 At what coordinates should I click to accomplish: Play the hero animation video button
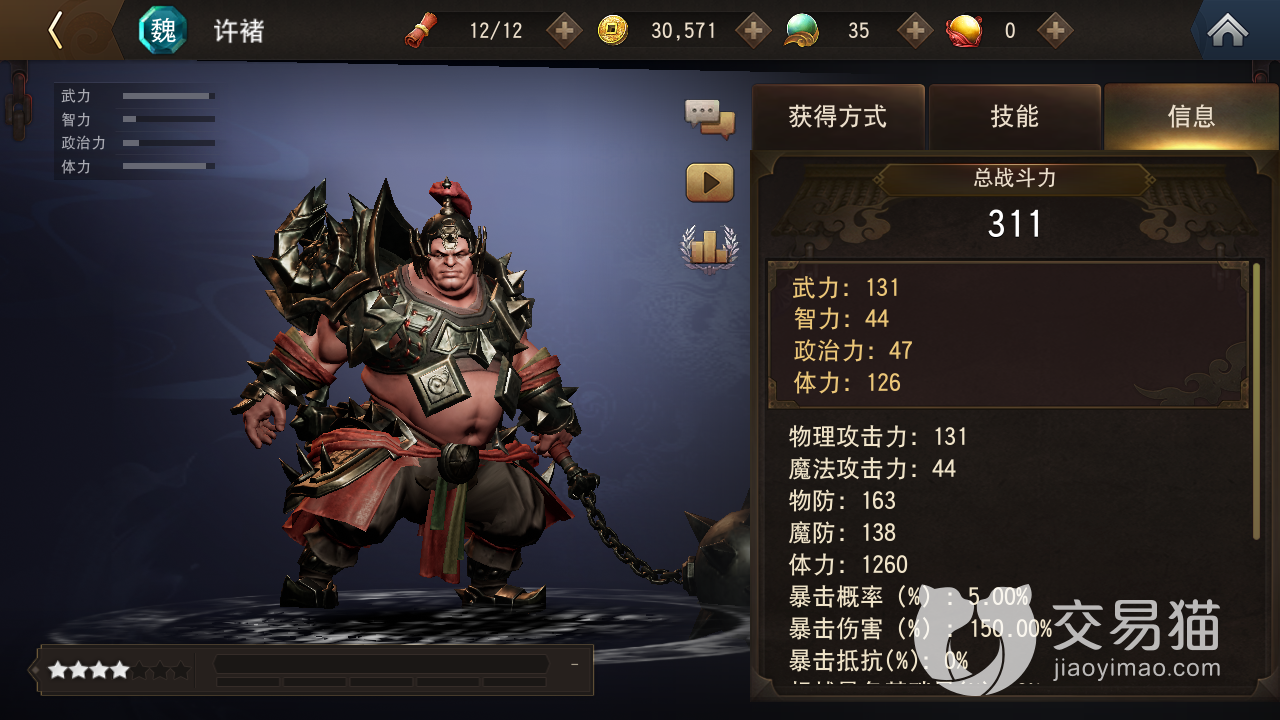coord(709,183)
